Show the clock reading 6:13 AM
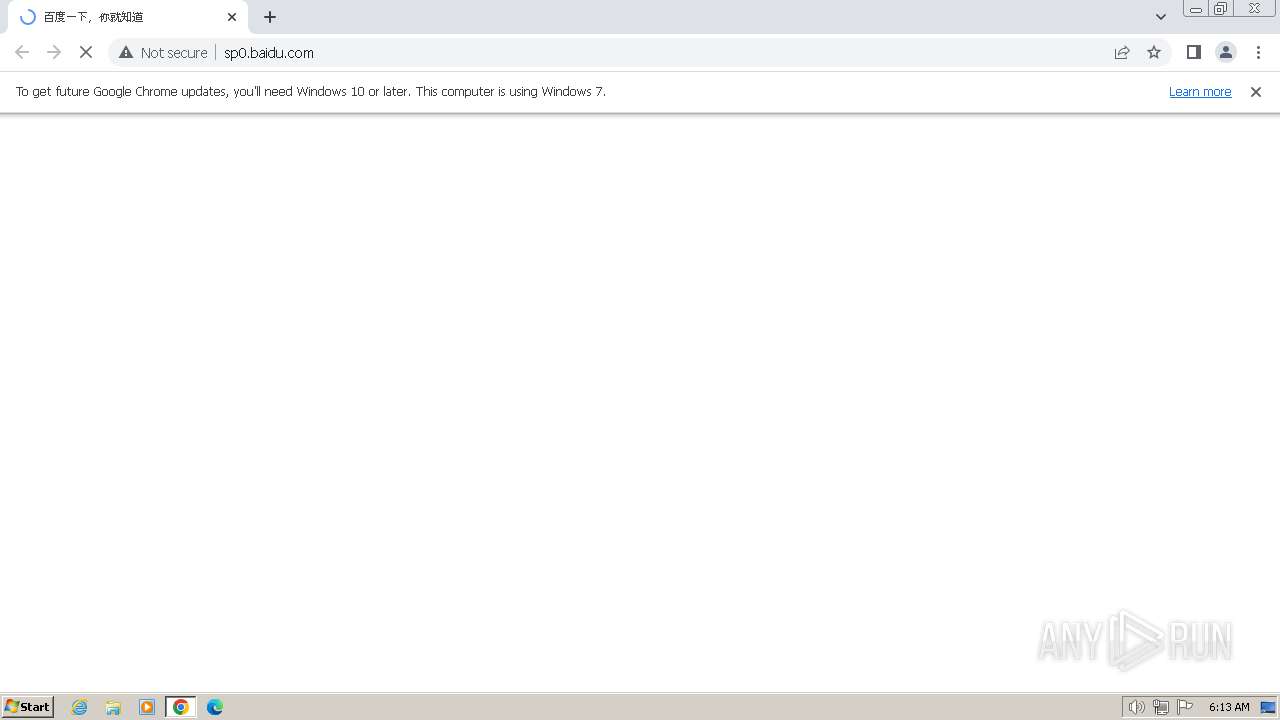This screenshot has height=720, width=1280. pos(1229,707)
